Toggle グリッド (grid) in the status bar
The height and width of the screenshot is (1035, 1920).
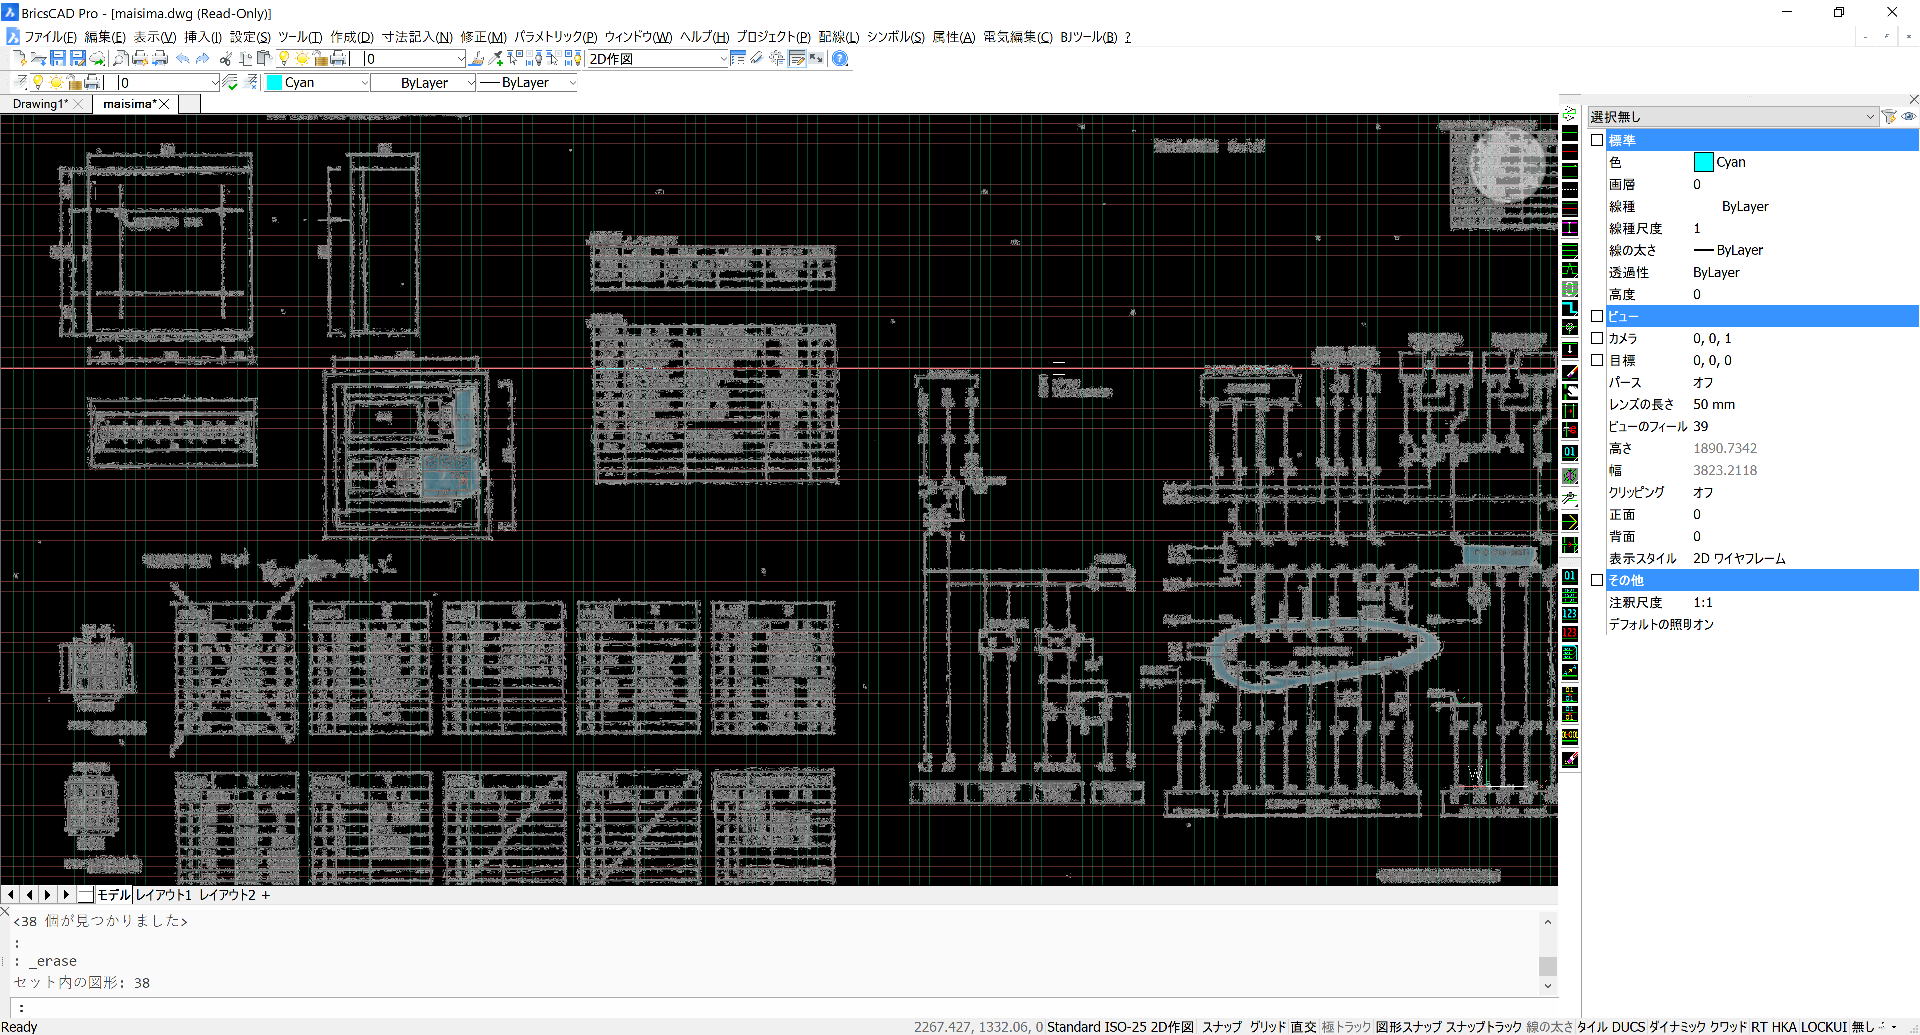pos(1267,1027)
